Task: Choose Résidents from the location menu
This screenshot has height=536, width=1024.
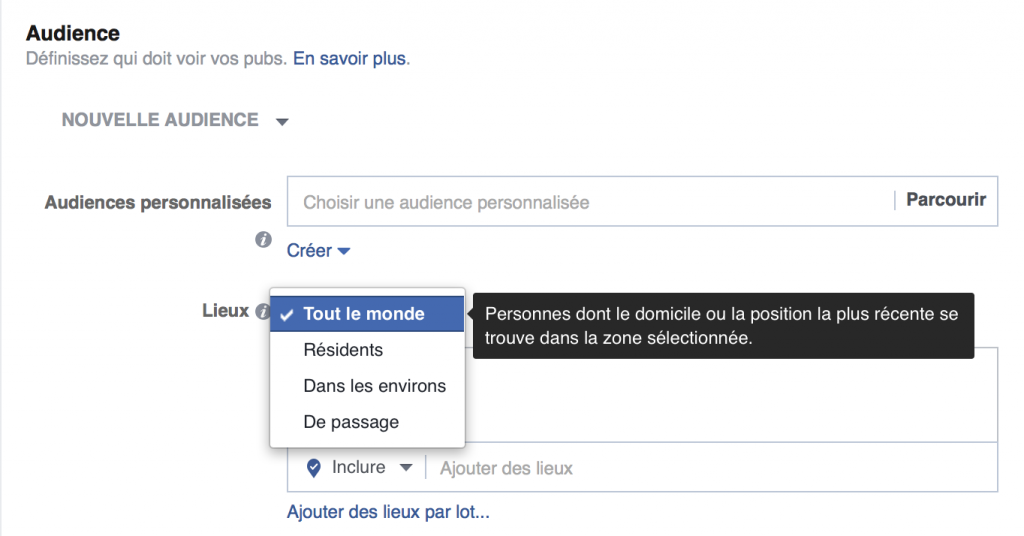Action: [x=343, y=350]
